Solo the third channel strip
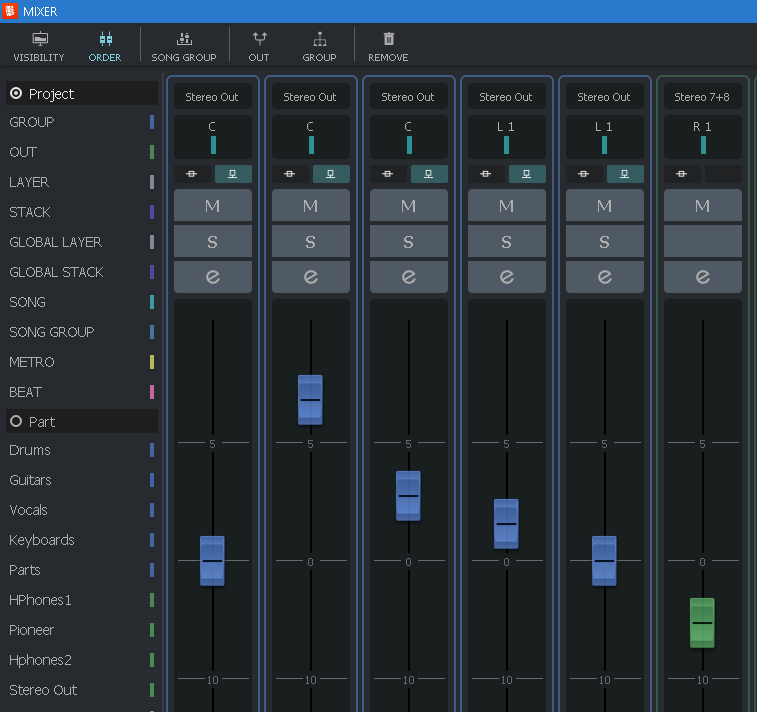Screen dimensions: 757x712 pyautogui.click(x=408, y=241)
